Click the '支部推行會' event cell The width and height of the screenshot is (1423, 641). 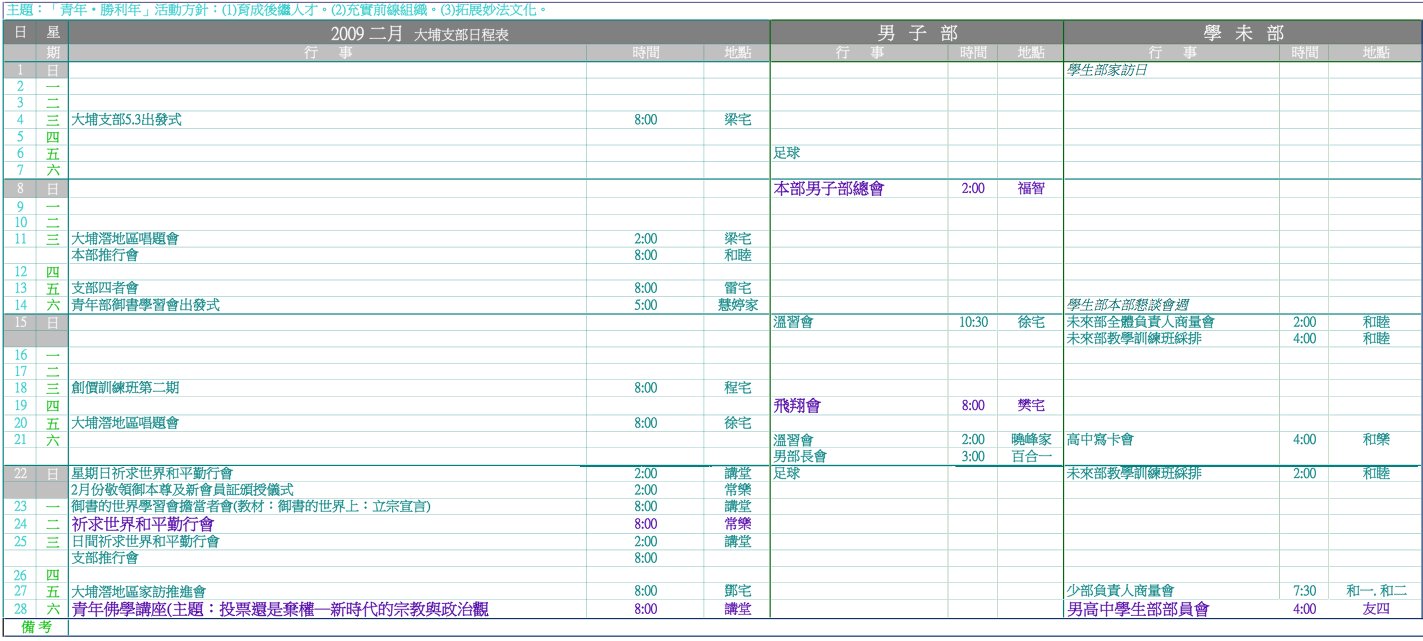pos(105,557)
